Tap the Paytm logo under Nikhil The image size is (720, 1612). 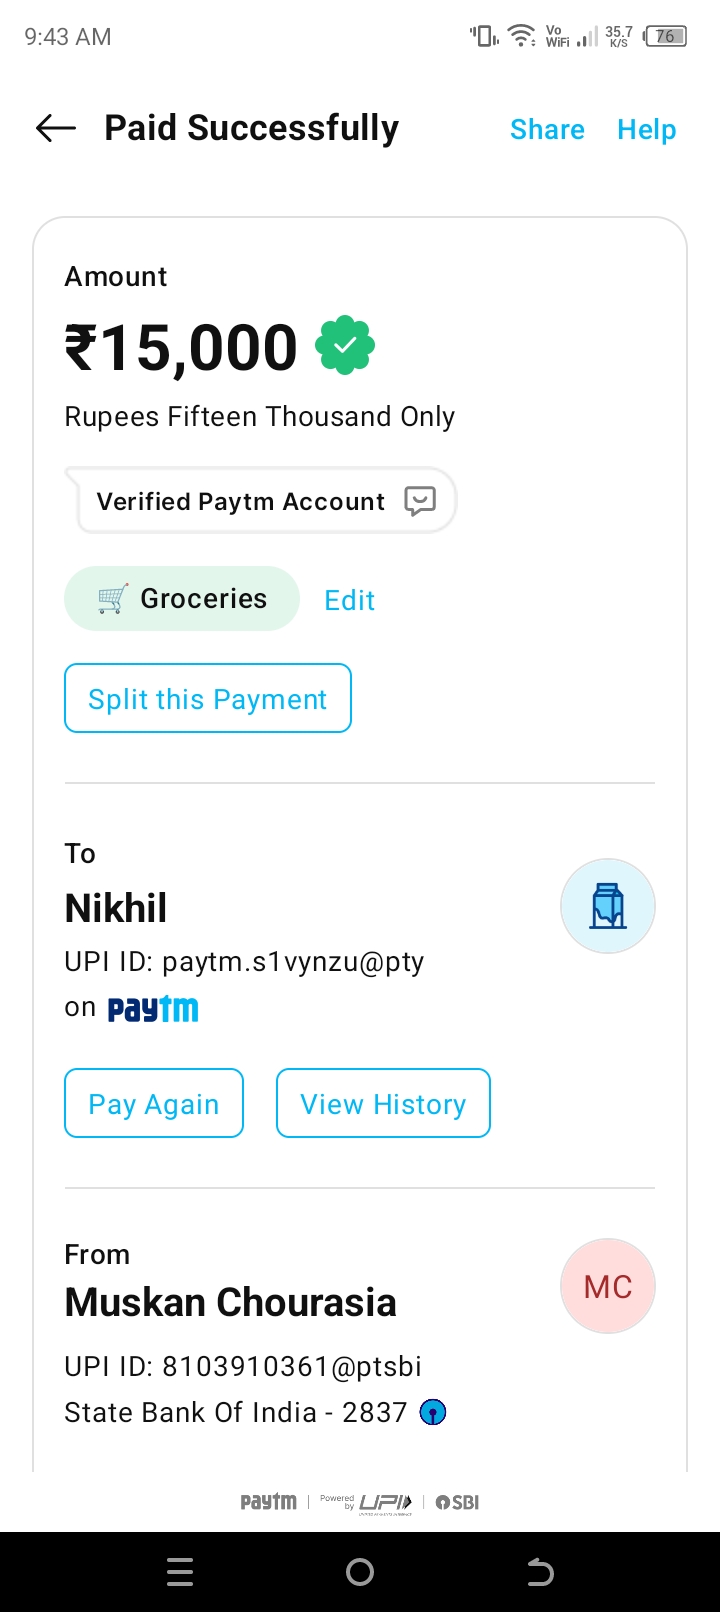coord(153,1008)
